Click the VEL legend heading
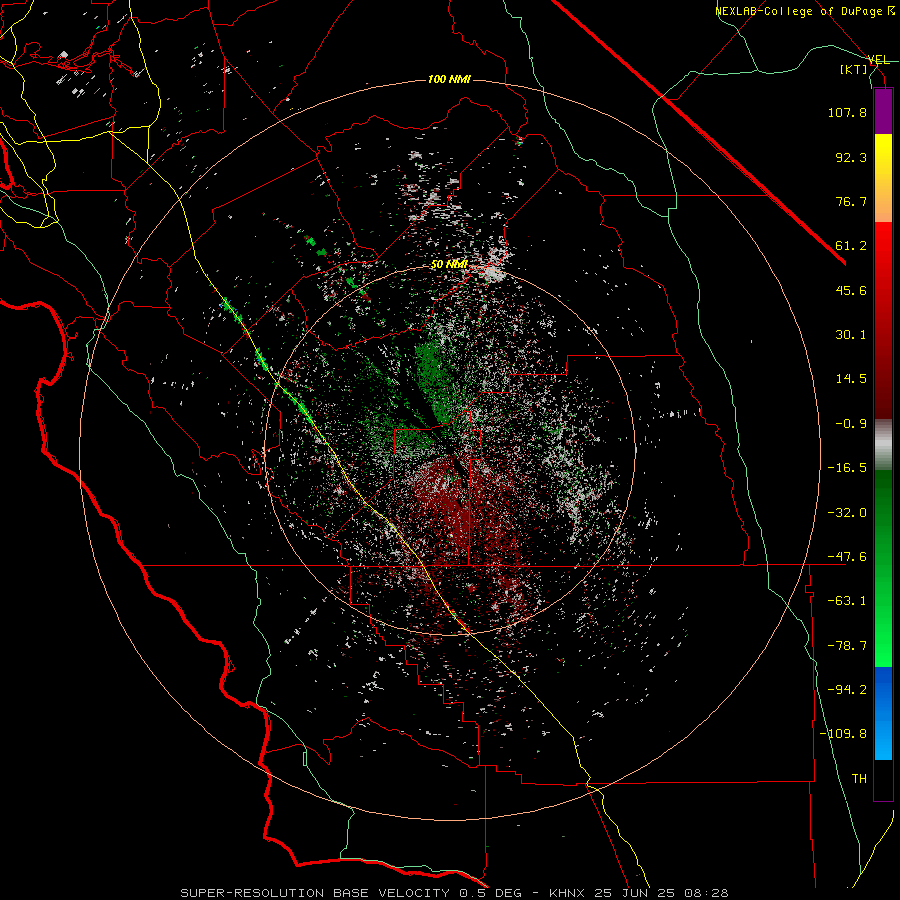 (878, 60)
